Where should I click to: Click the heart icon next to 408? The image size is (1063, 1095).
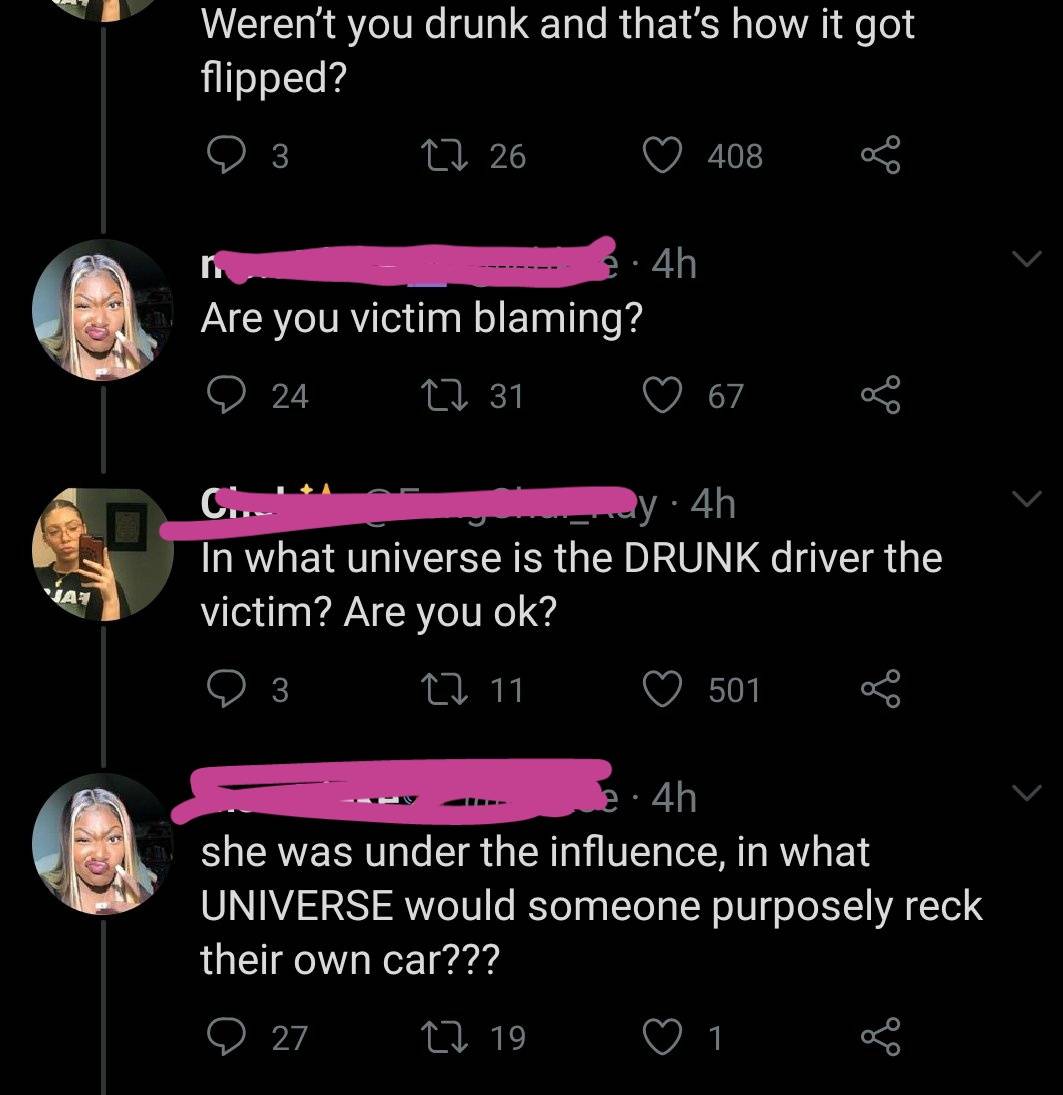point(665,154)
